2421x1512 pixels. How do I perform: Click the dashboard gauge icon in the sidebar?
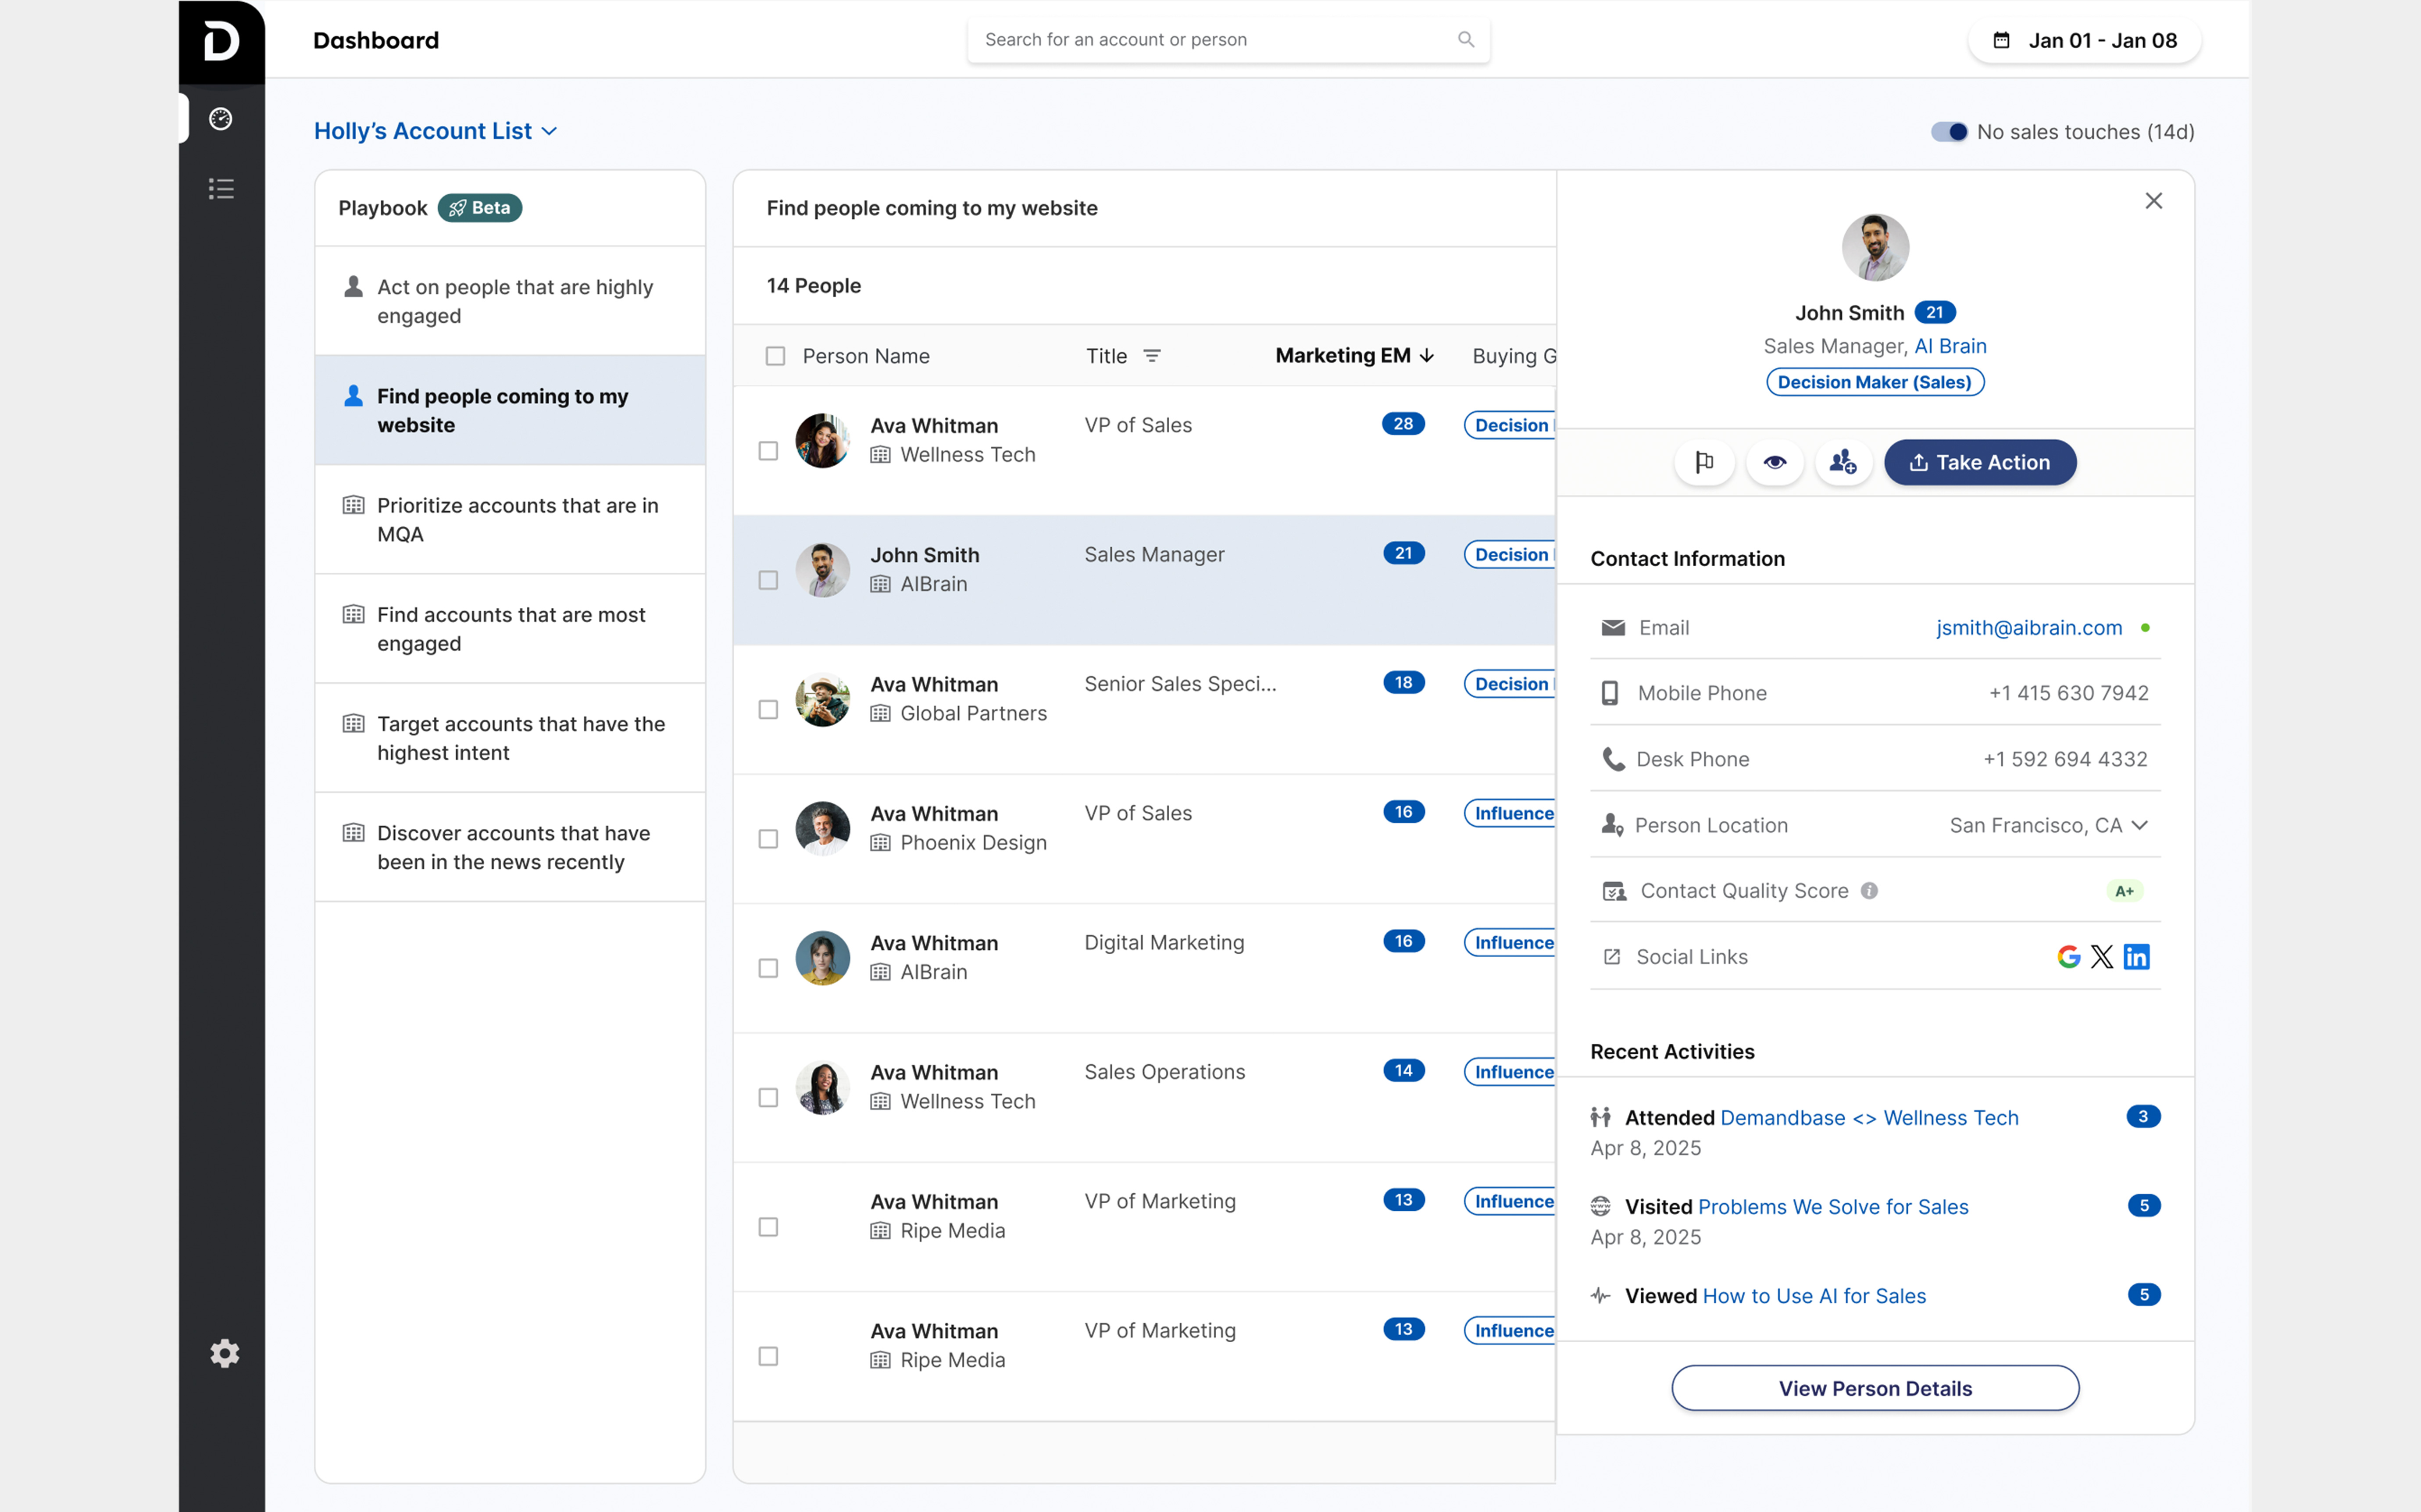[x=221, y=119]
